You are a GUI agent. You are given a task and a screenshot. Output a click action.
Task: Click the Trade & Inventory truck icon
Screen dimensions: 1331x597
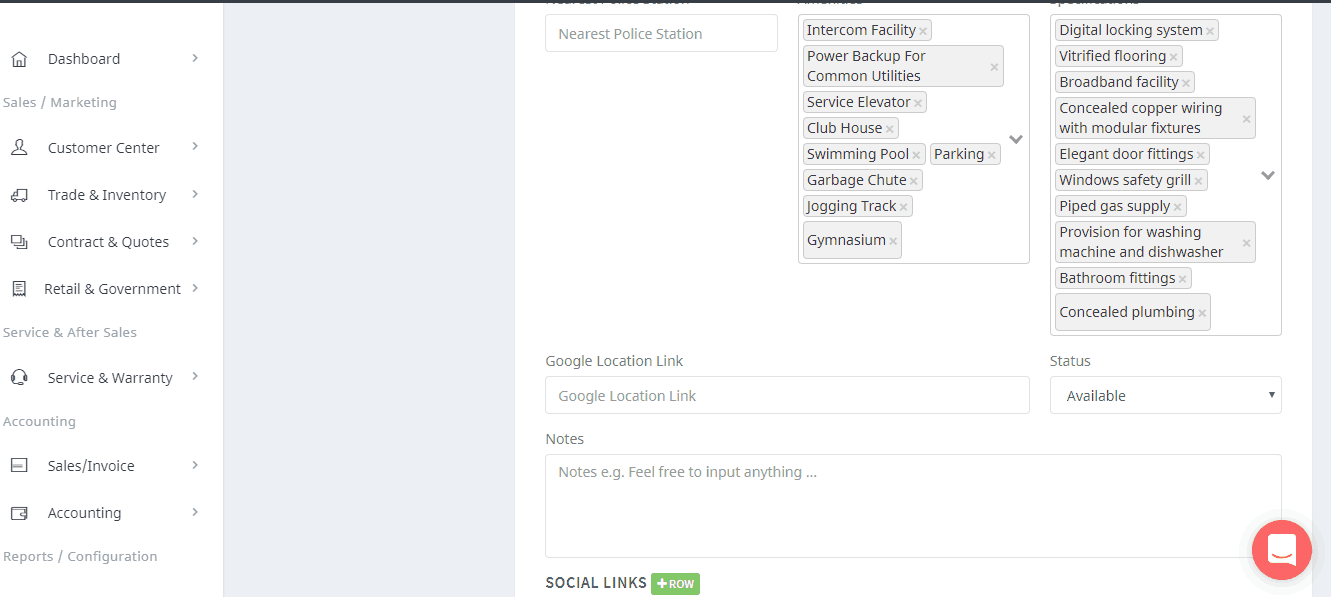click(x=18, y=195)
